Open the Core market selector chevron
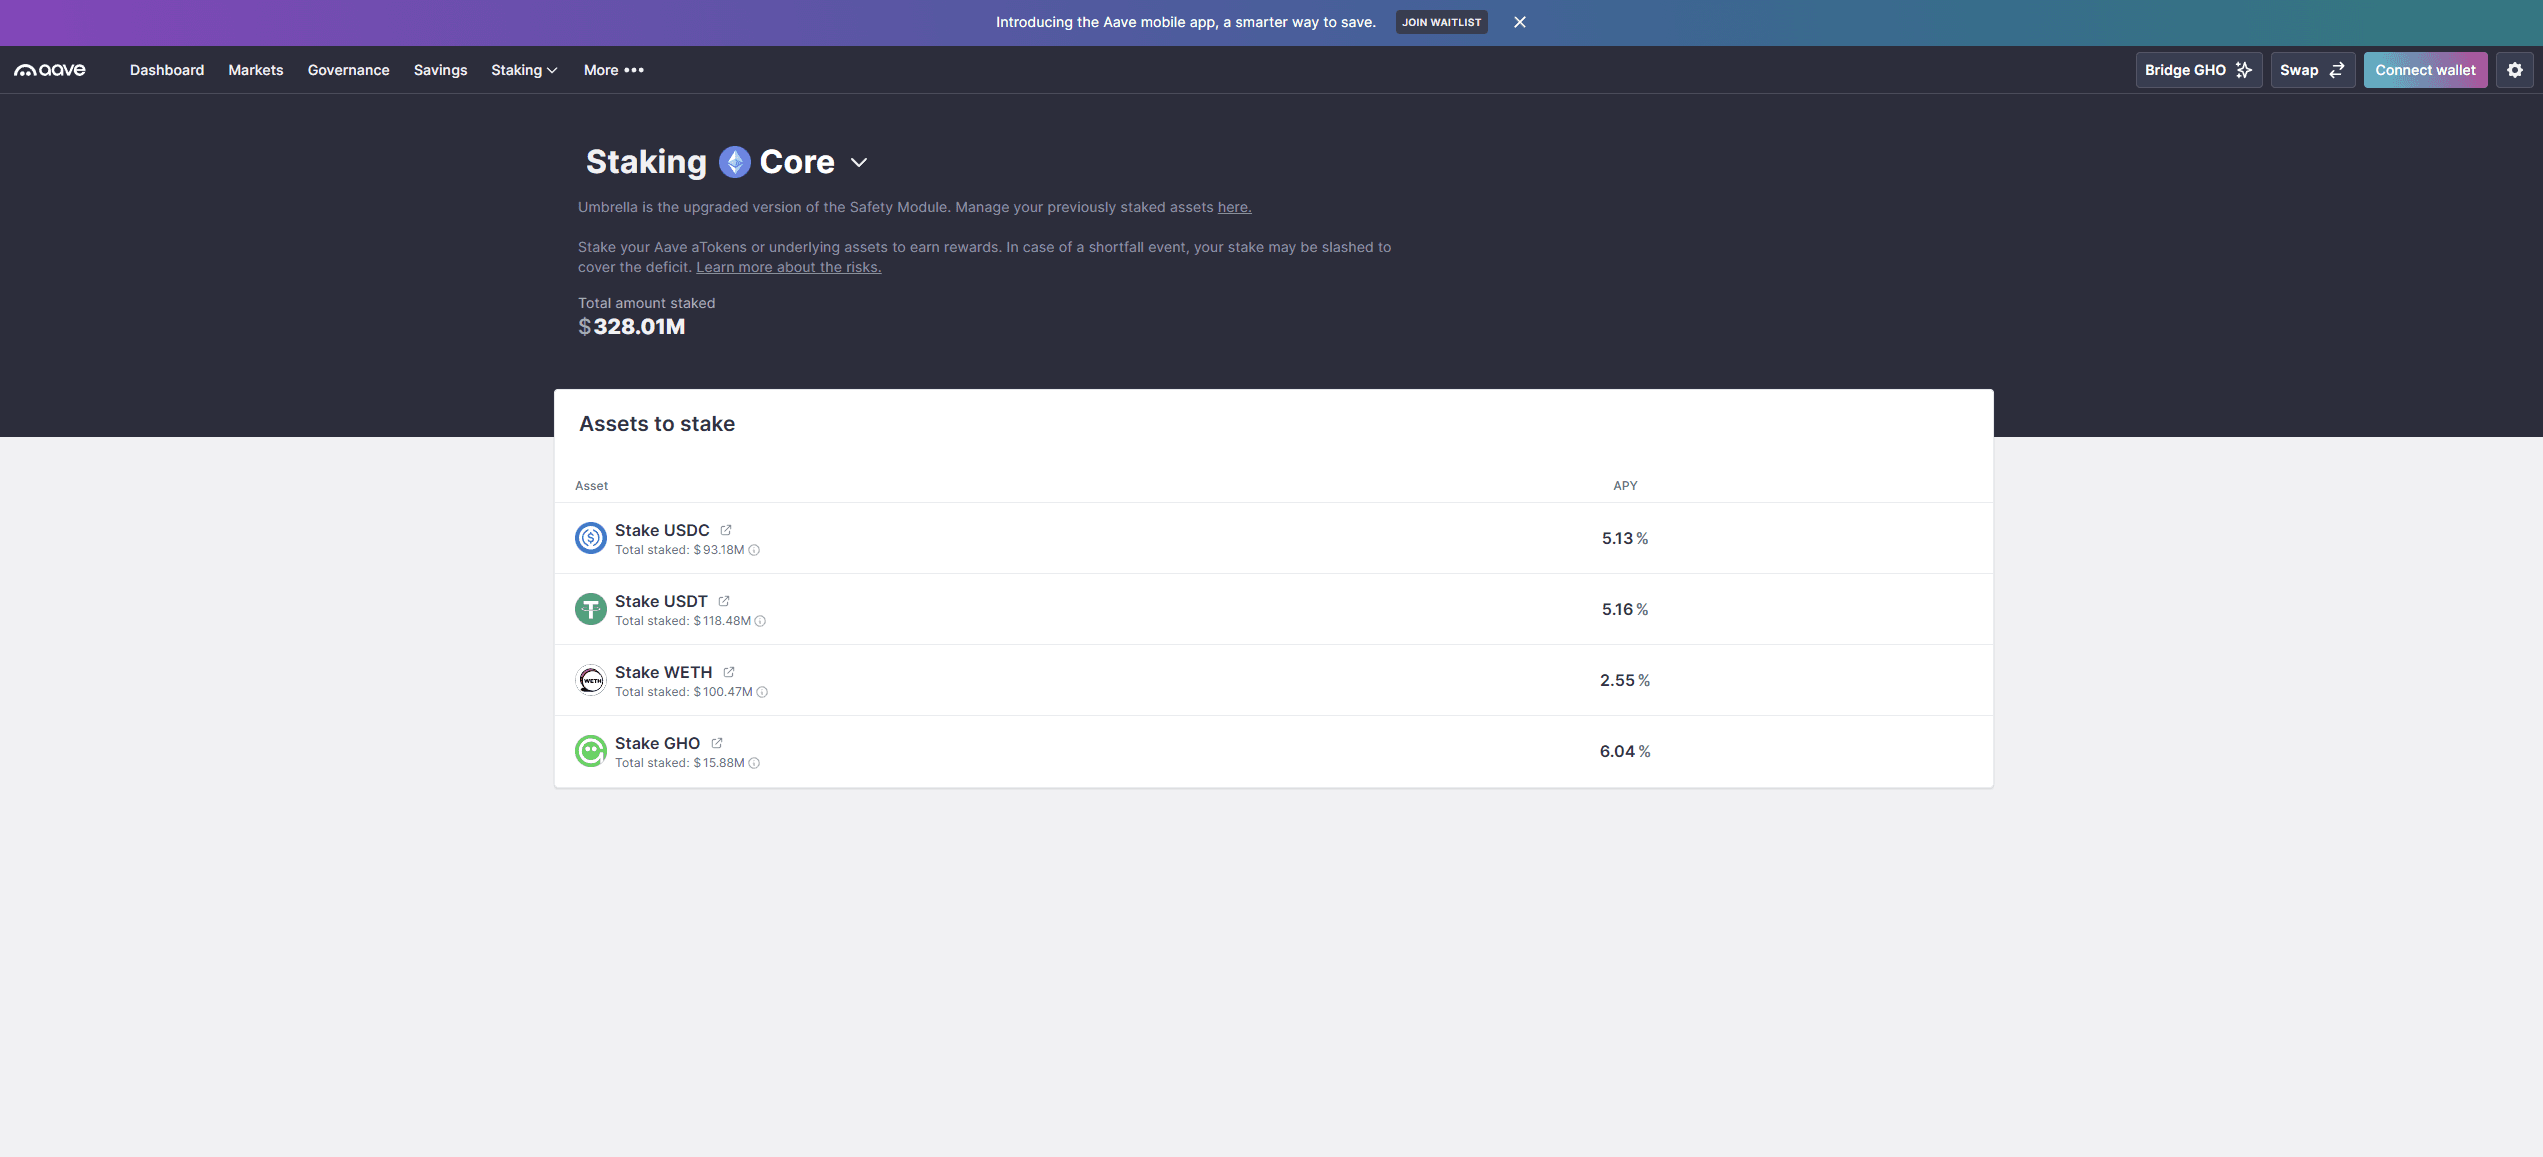Screen dimensions: 2543x1157 coord(859,162)
